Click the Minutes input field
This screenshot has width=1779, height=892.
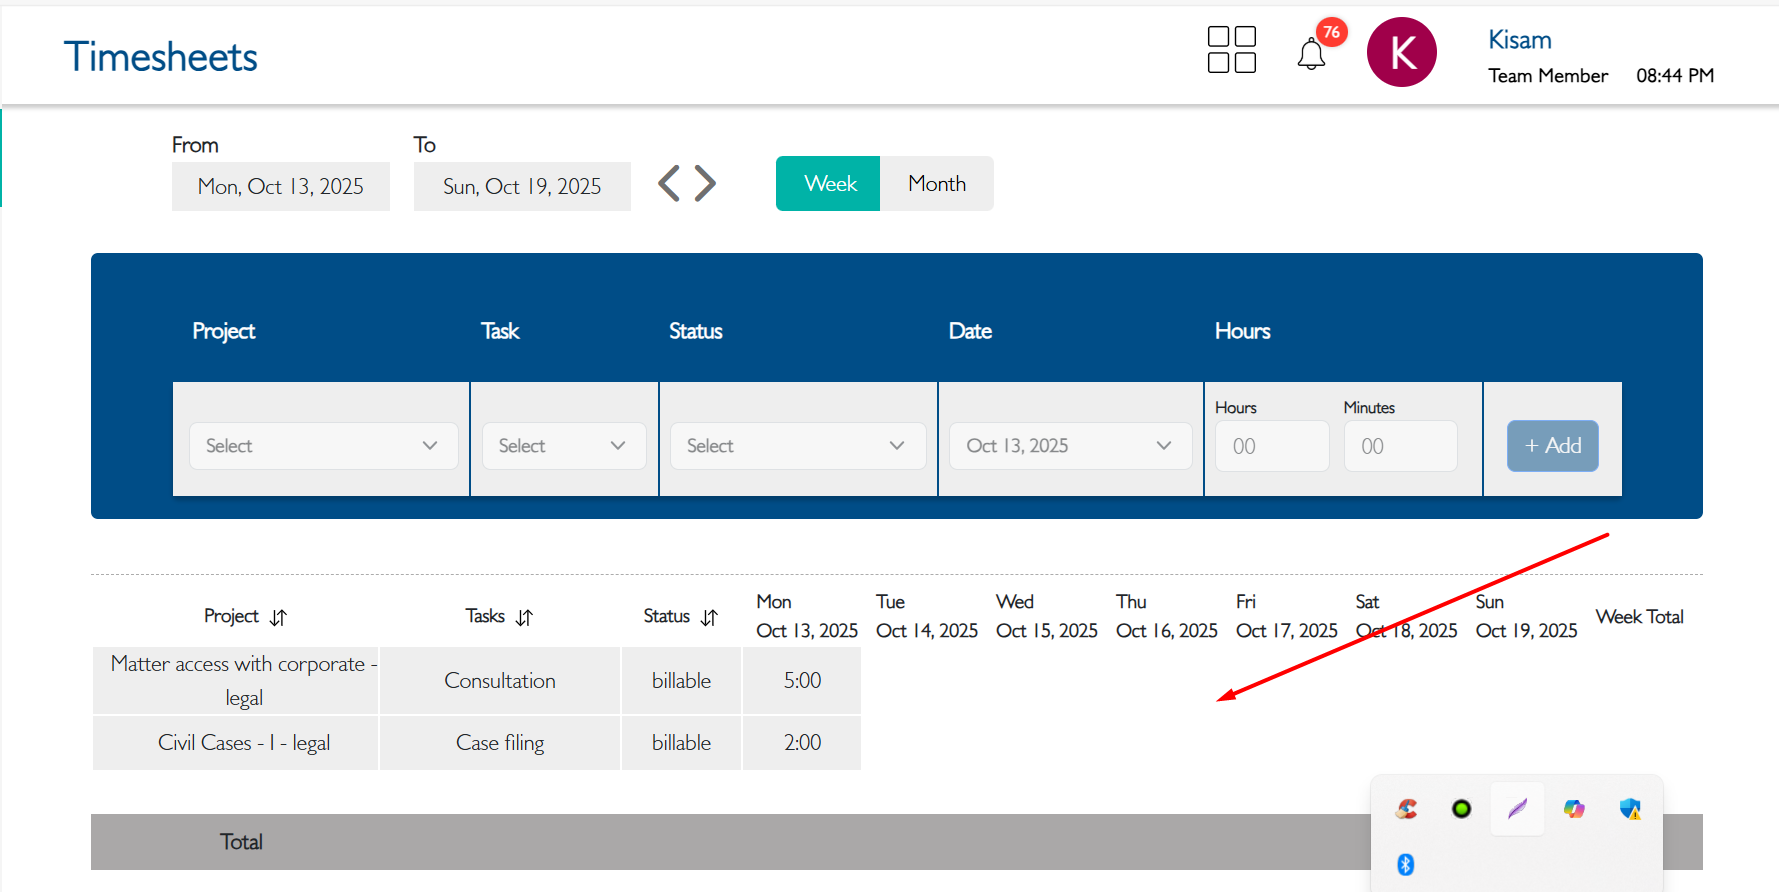1399,446
